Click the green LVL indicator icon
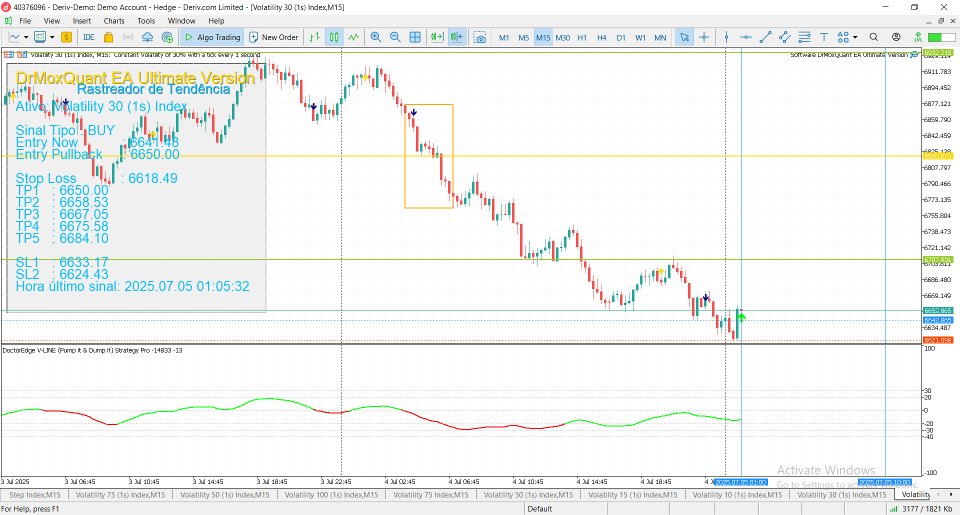This screenshot has height=515, width=960. 918,37
